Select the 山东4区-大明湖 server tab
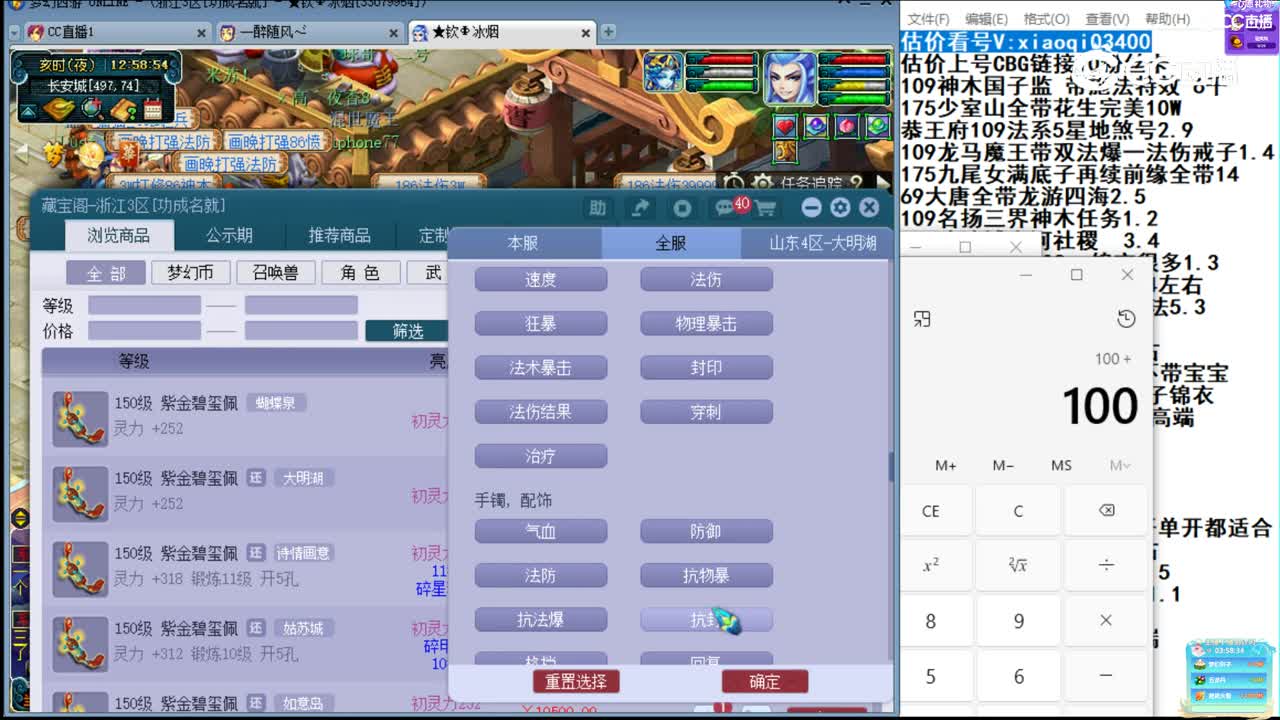The height and width of the screenshot is (720, 1280). coord(816,243)
